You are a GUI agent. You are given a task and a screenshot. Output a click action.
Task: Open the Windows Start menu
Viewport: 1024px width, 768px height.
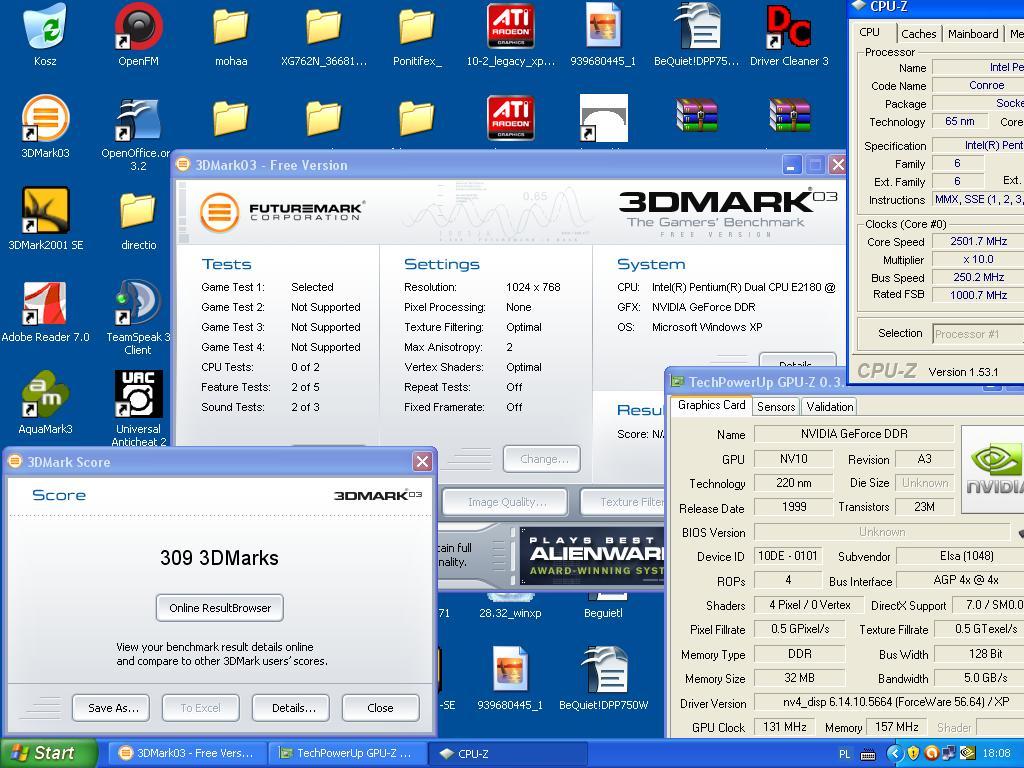tap(48, 753)
